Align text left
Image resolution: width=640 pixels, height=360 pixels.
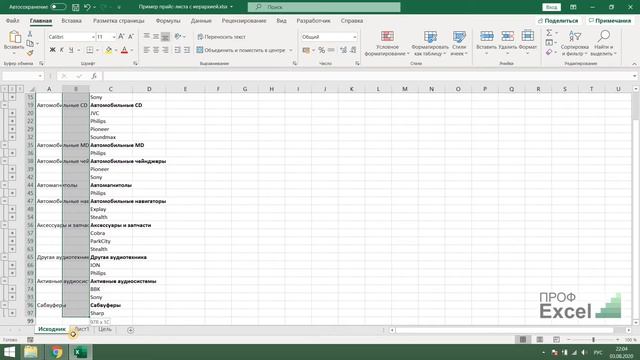coord(147,50)
